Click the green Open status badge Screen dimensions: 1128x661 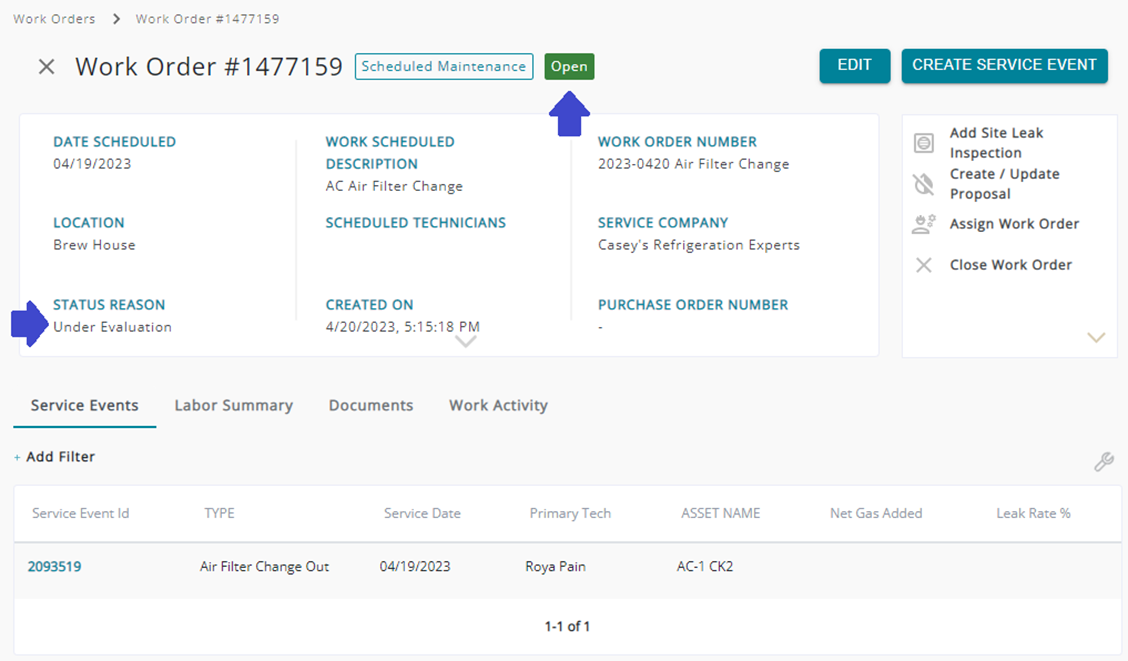click(569, 66)
